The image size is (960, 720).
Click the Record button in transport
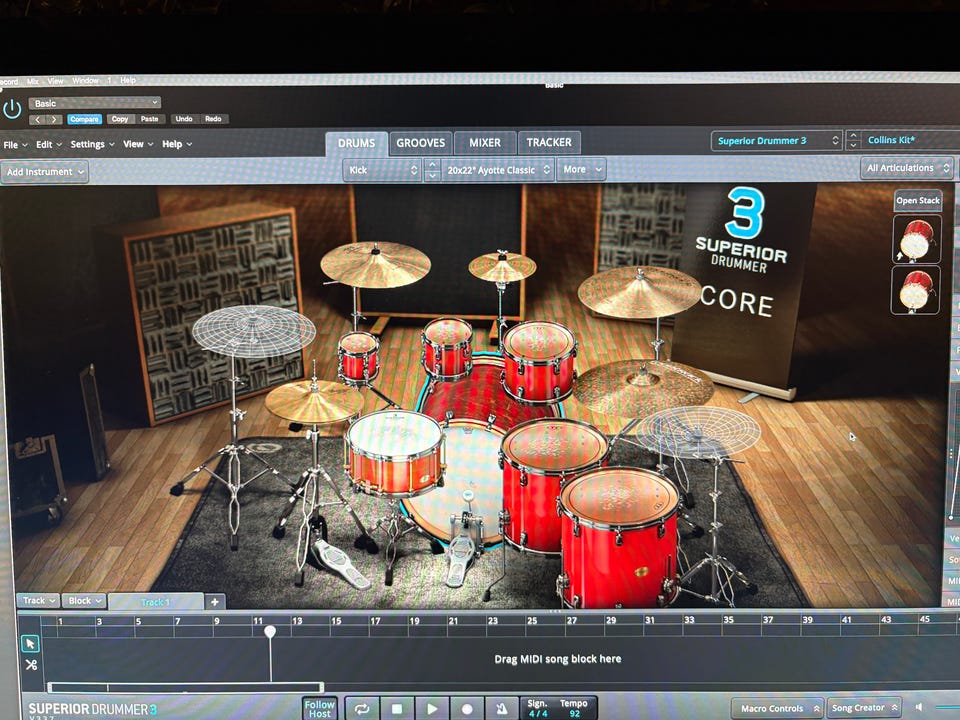pyautogui.click(x=467, y=709)
